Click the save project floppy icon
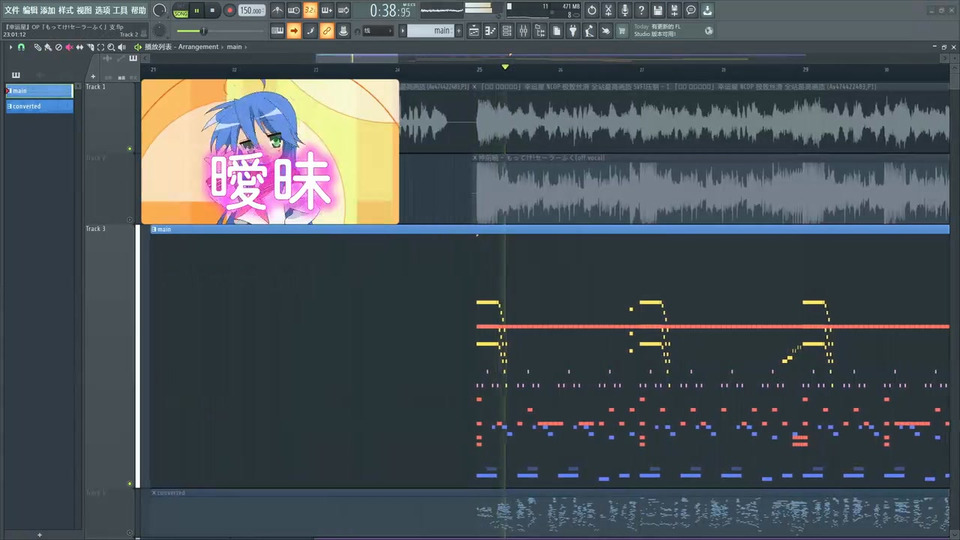 point(658,10)
